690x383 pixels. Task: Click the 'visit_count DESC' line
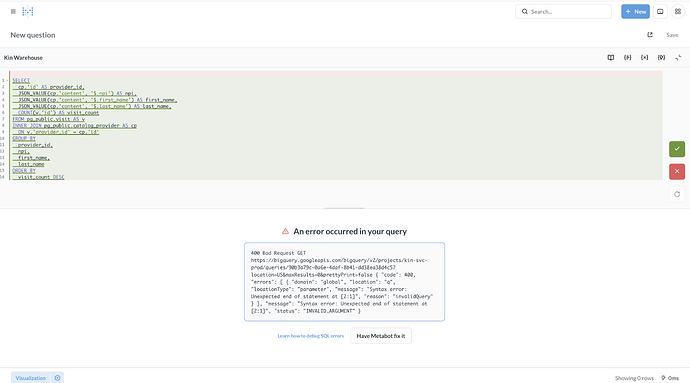(41, 177)
